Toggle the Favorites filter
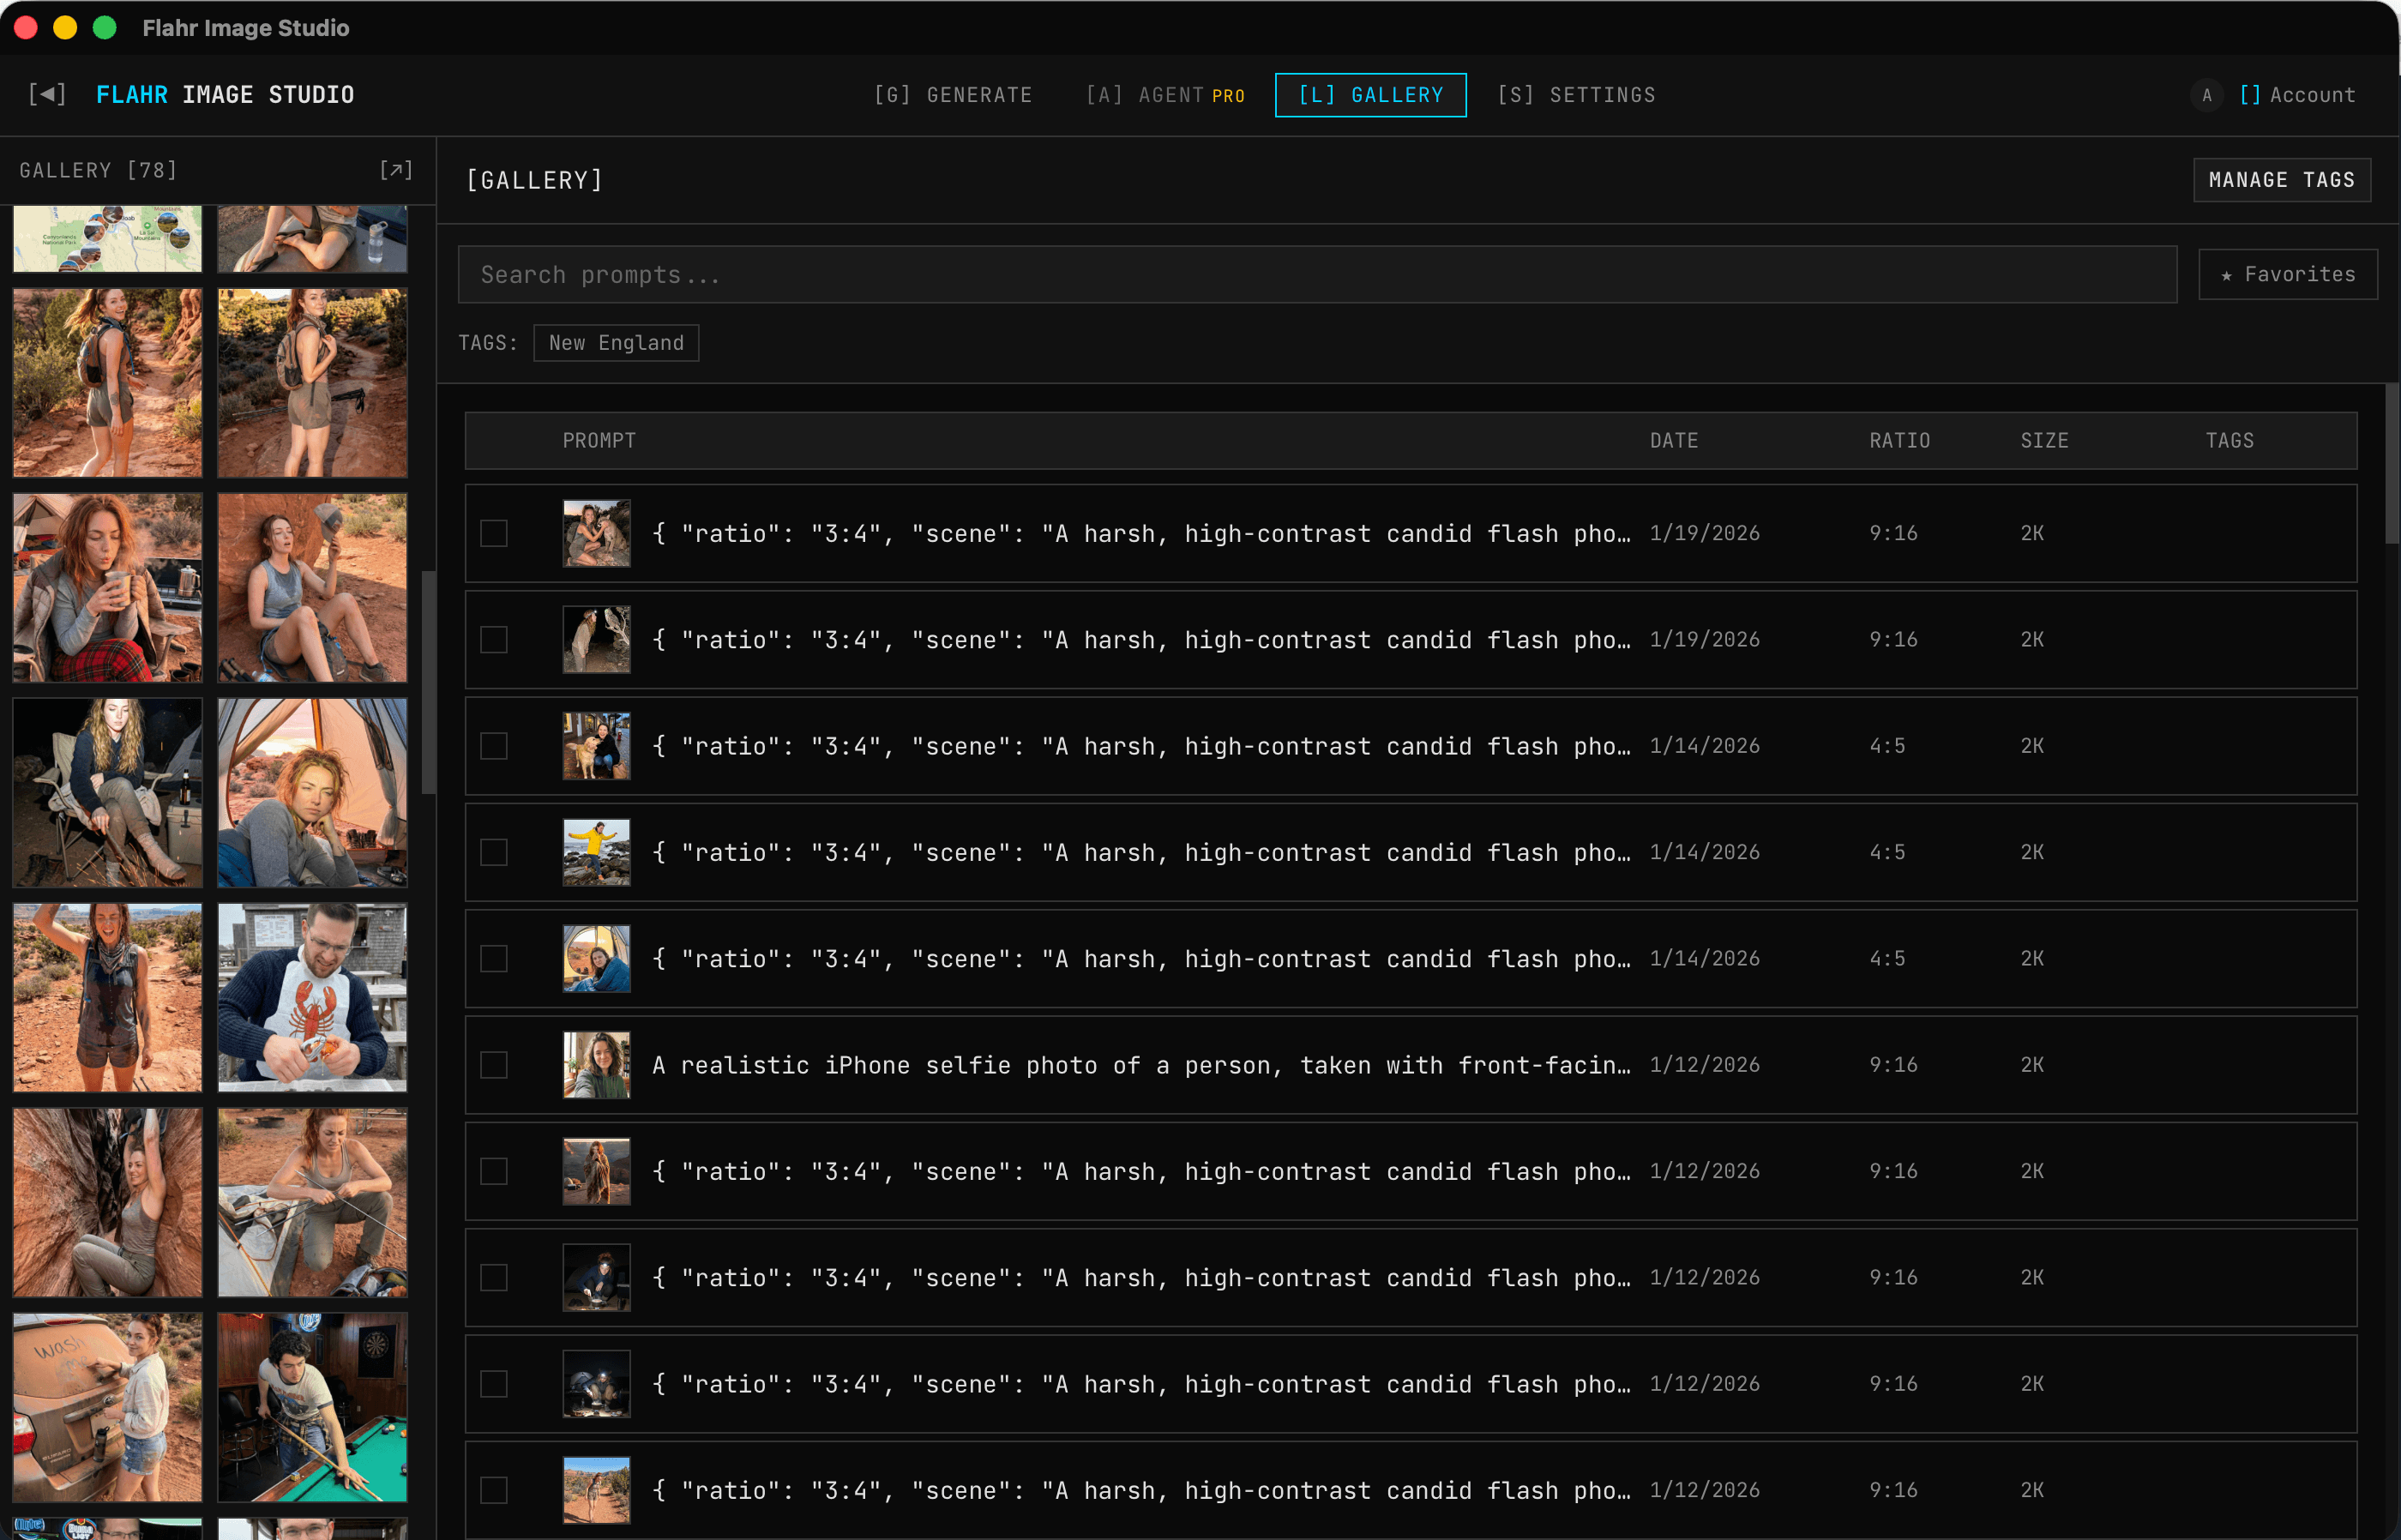 tap(2287, 274)
